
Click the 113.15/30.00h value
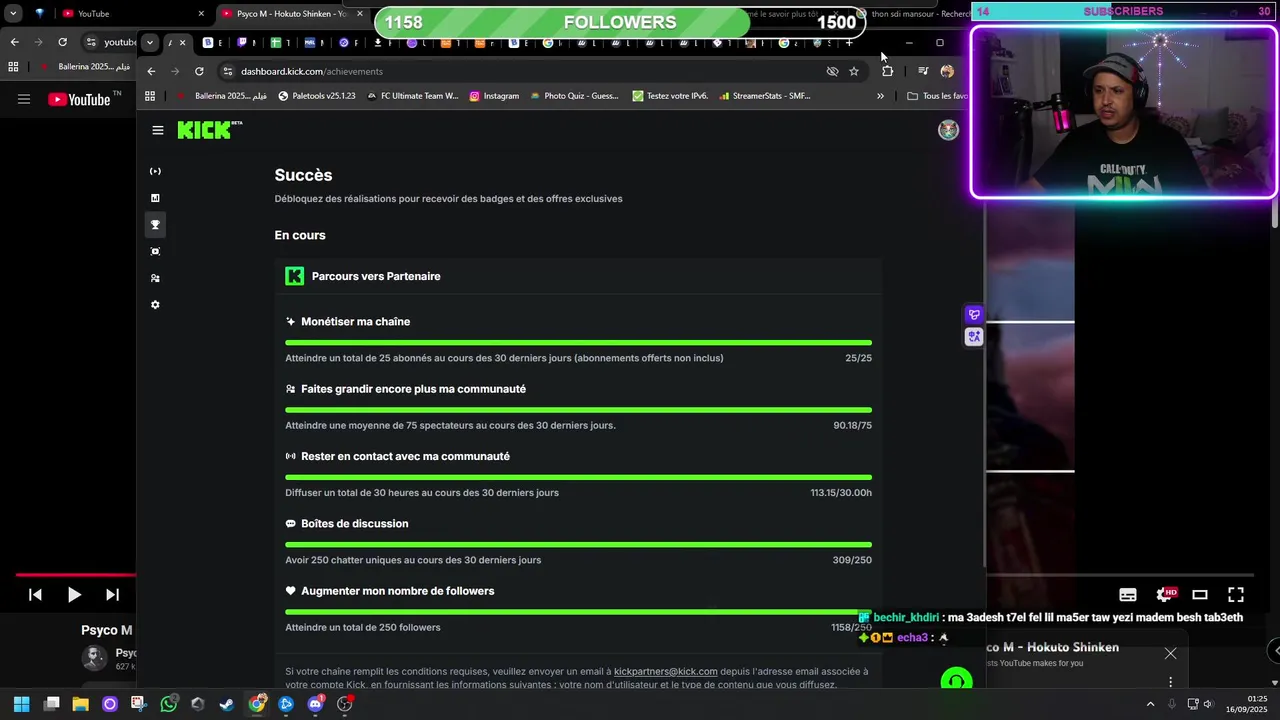[x=841, y=492]
